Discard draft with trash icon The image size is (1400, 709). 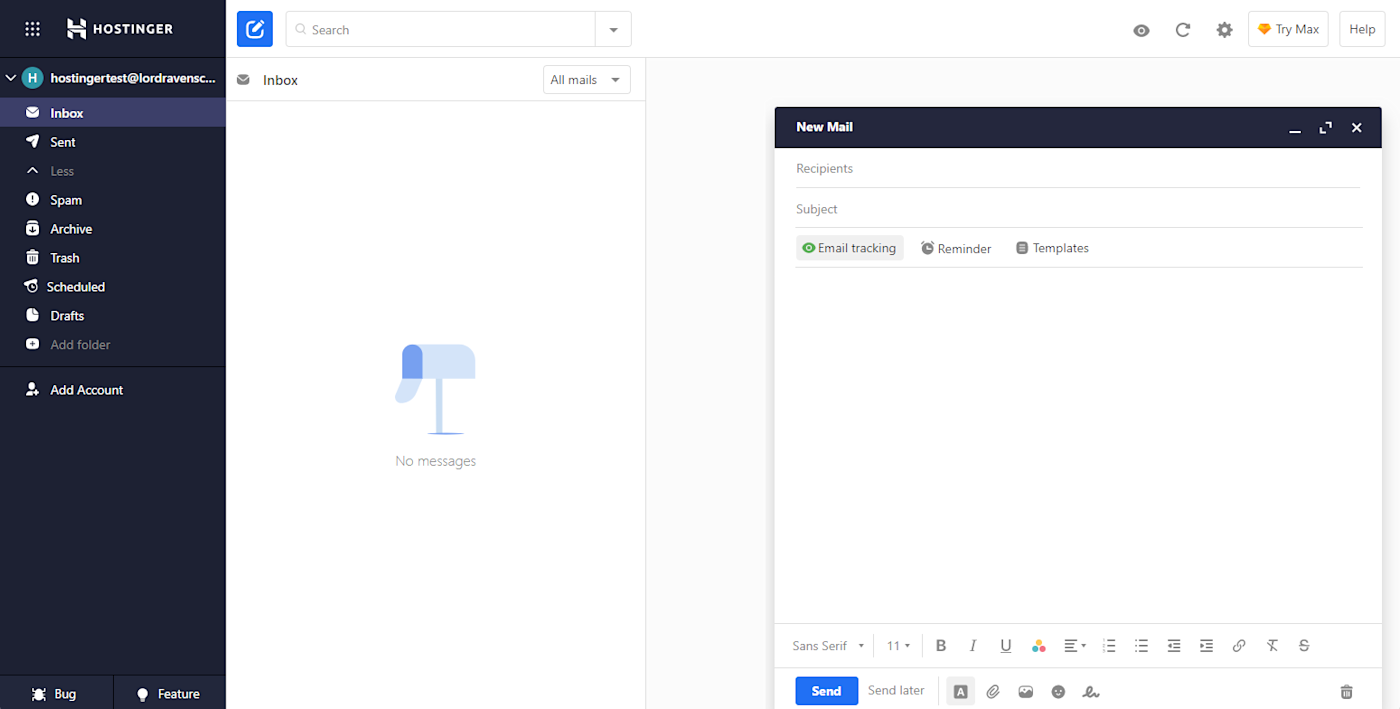(x=1346, y=691)
